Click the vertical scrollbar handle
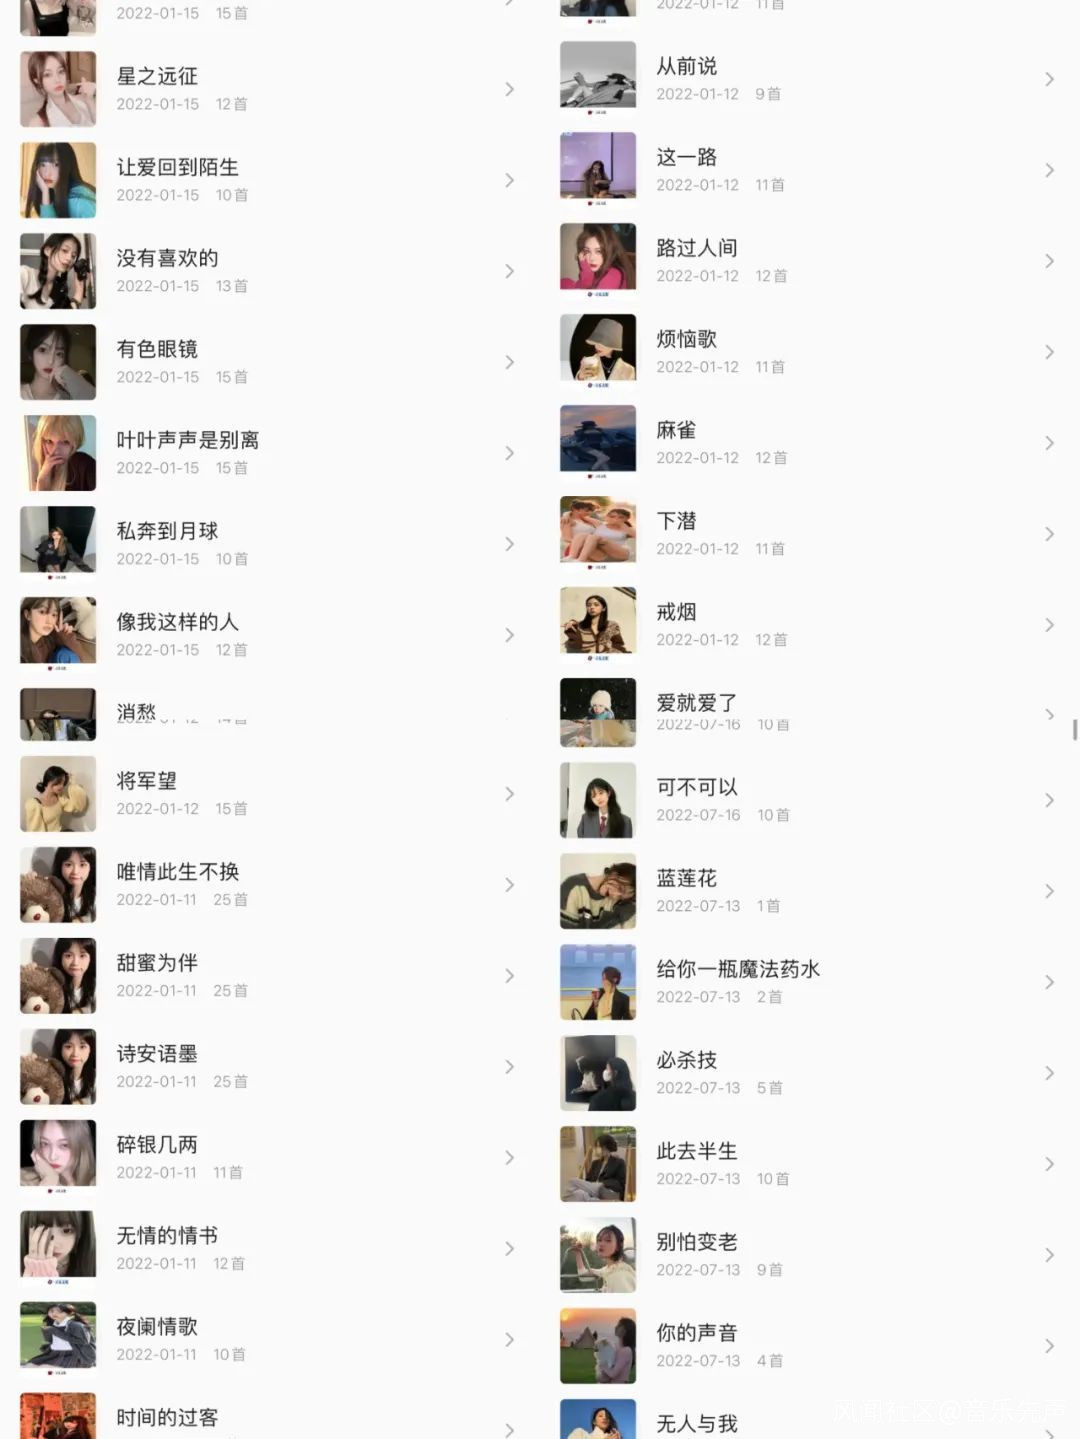The width and height of the screenshot is (1080, 1439). coord(1075,729)
